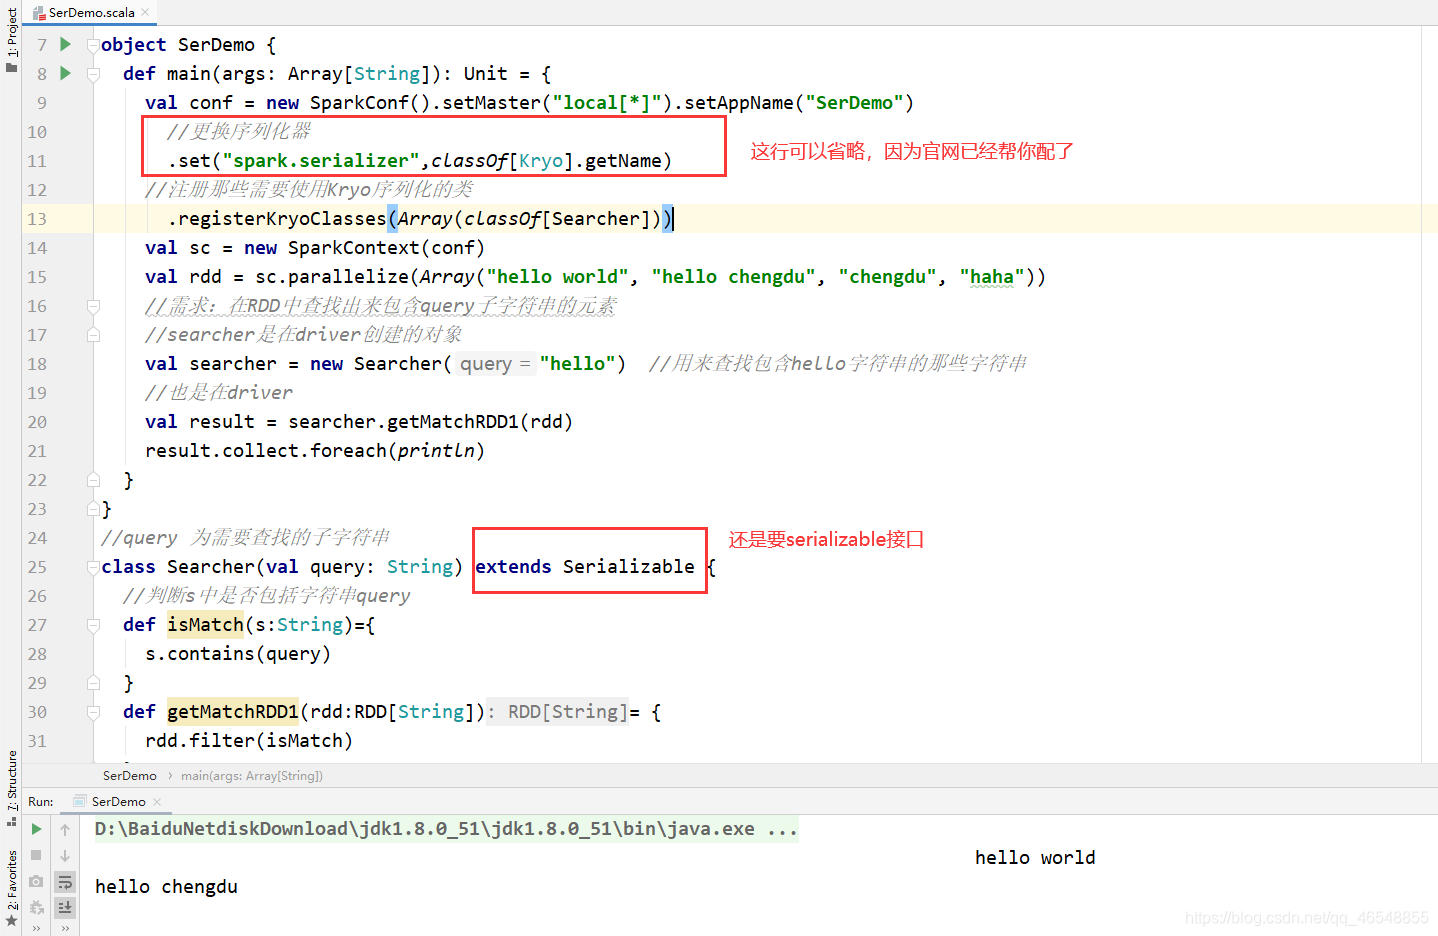Click the SerDemo run configuration window icon
Viewport: 1438px width, 936px height.
coord(80,801)
